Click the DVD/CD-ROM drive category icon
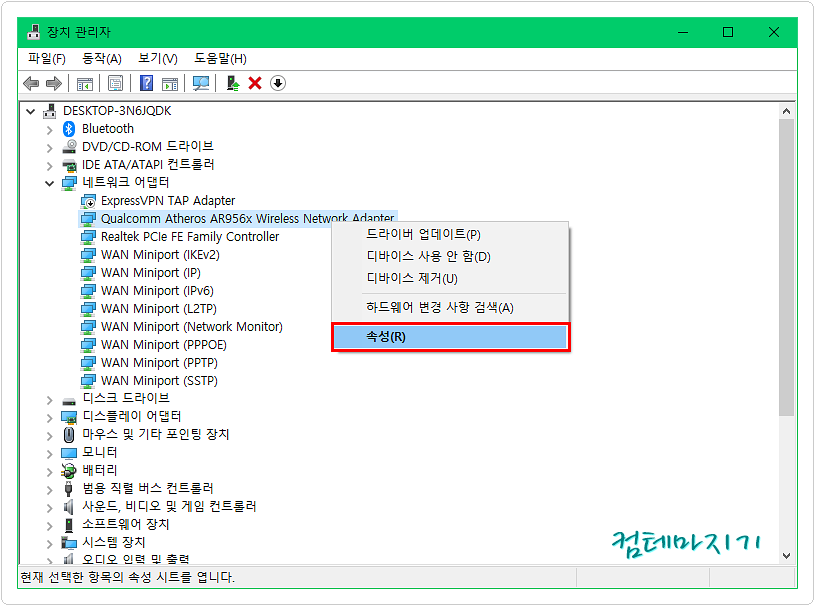Viewport: 815px width, 606px height. [x=69, y=147]
